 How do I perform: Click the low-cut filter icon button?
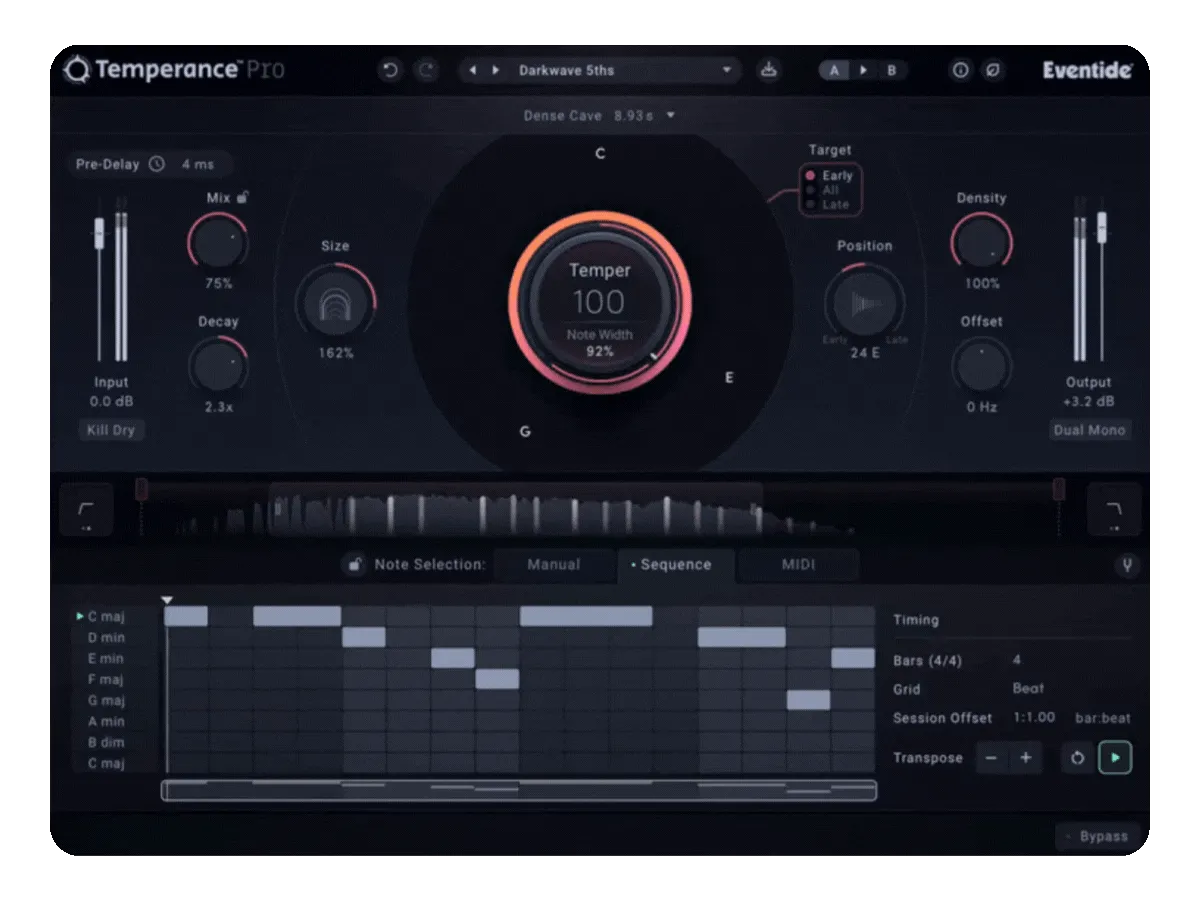click(x=86, y=510)
